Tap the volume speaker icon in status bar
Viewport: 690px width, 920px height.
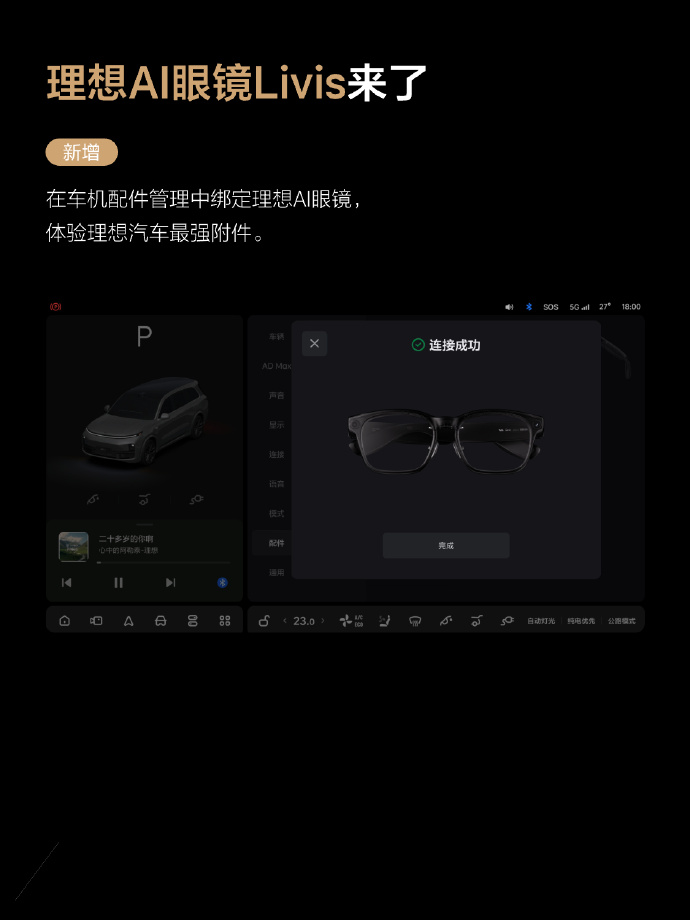509,307
